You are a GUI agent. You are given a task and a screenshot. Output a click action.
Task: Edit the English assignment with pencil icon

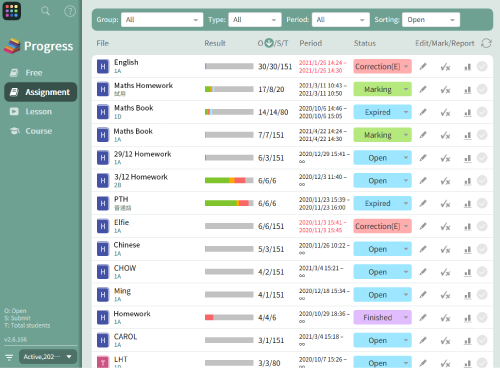[423, 66]
